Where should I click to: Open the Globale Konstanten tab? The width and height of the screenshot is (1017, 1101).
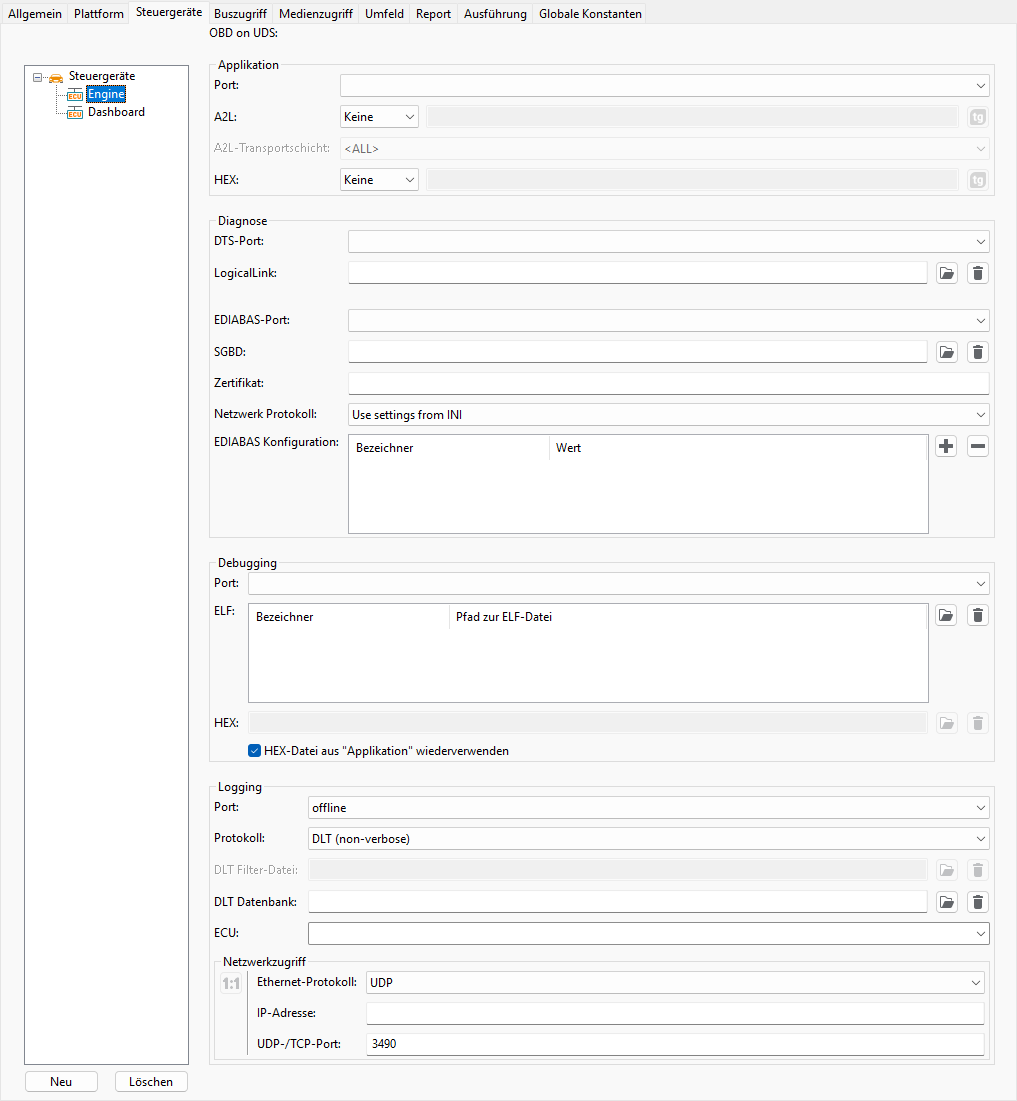(590, 14)
